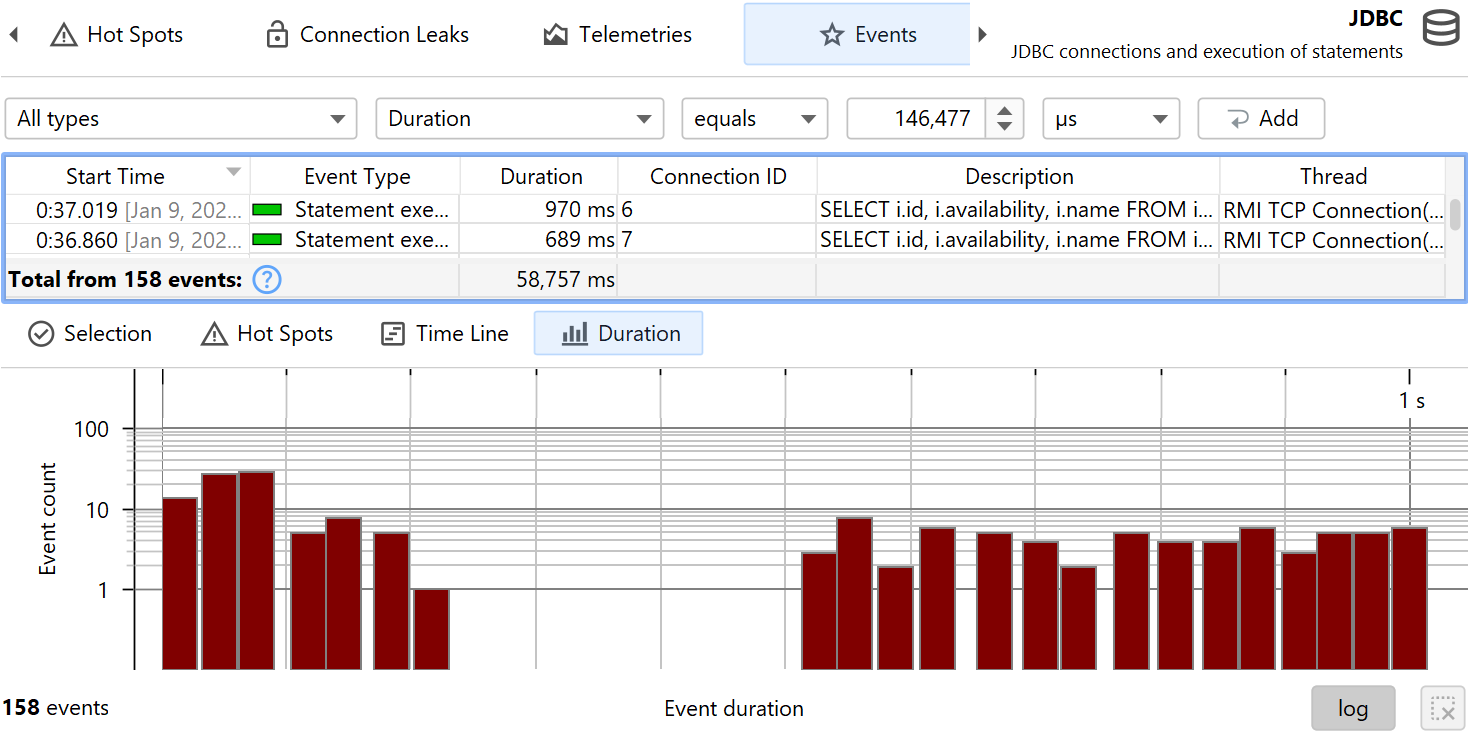The width and height of the screenshot is (1468, 735).
Task: Toggle the log scale button
Action: (x=1352, y=708)
